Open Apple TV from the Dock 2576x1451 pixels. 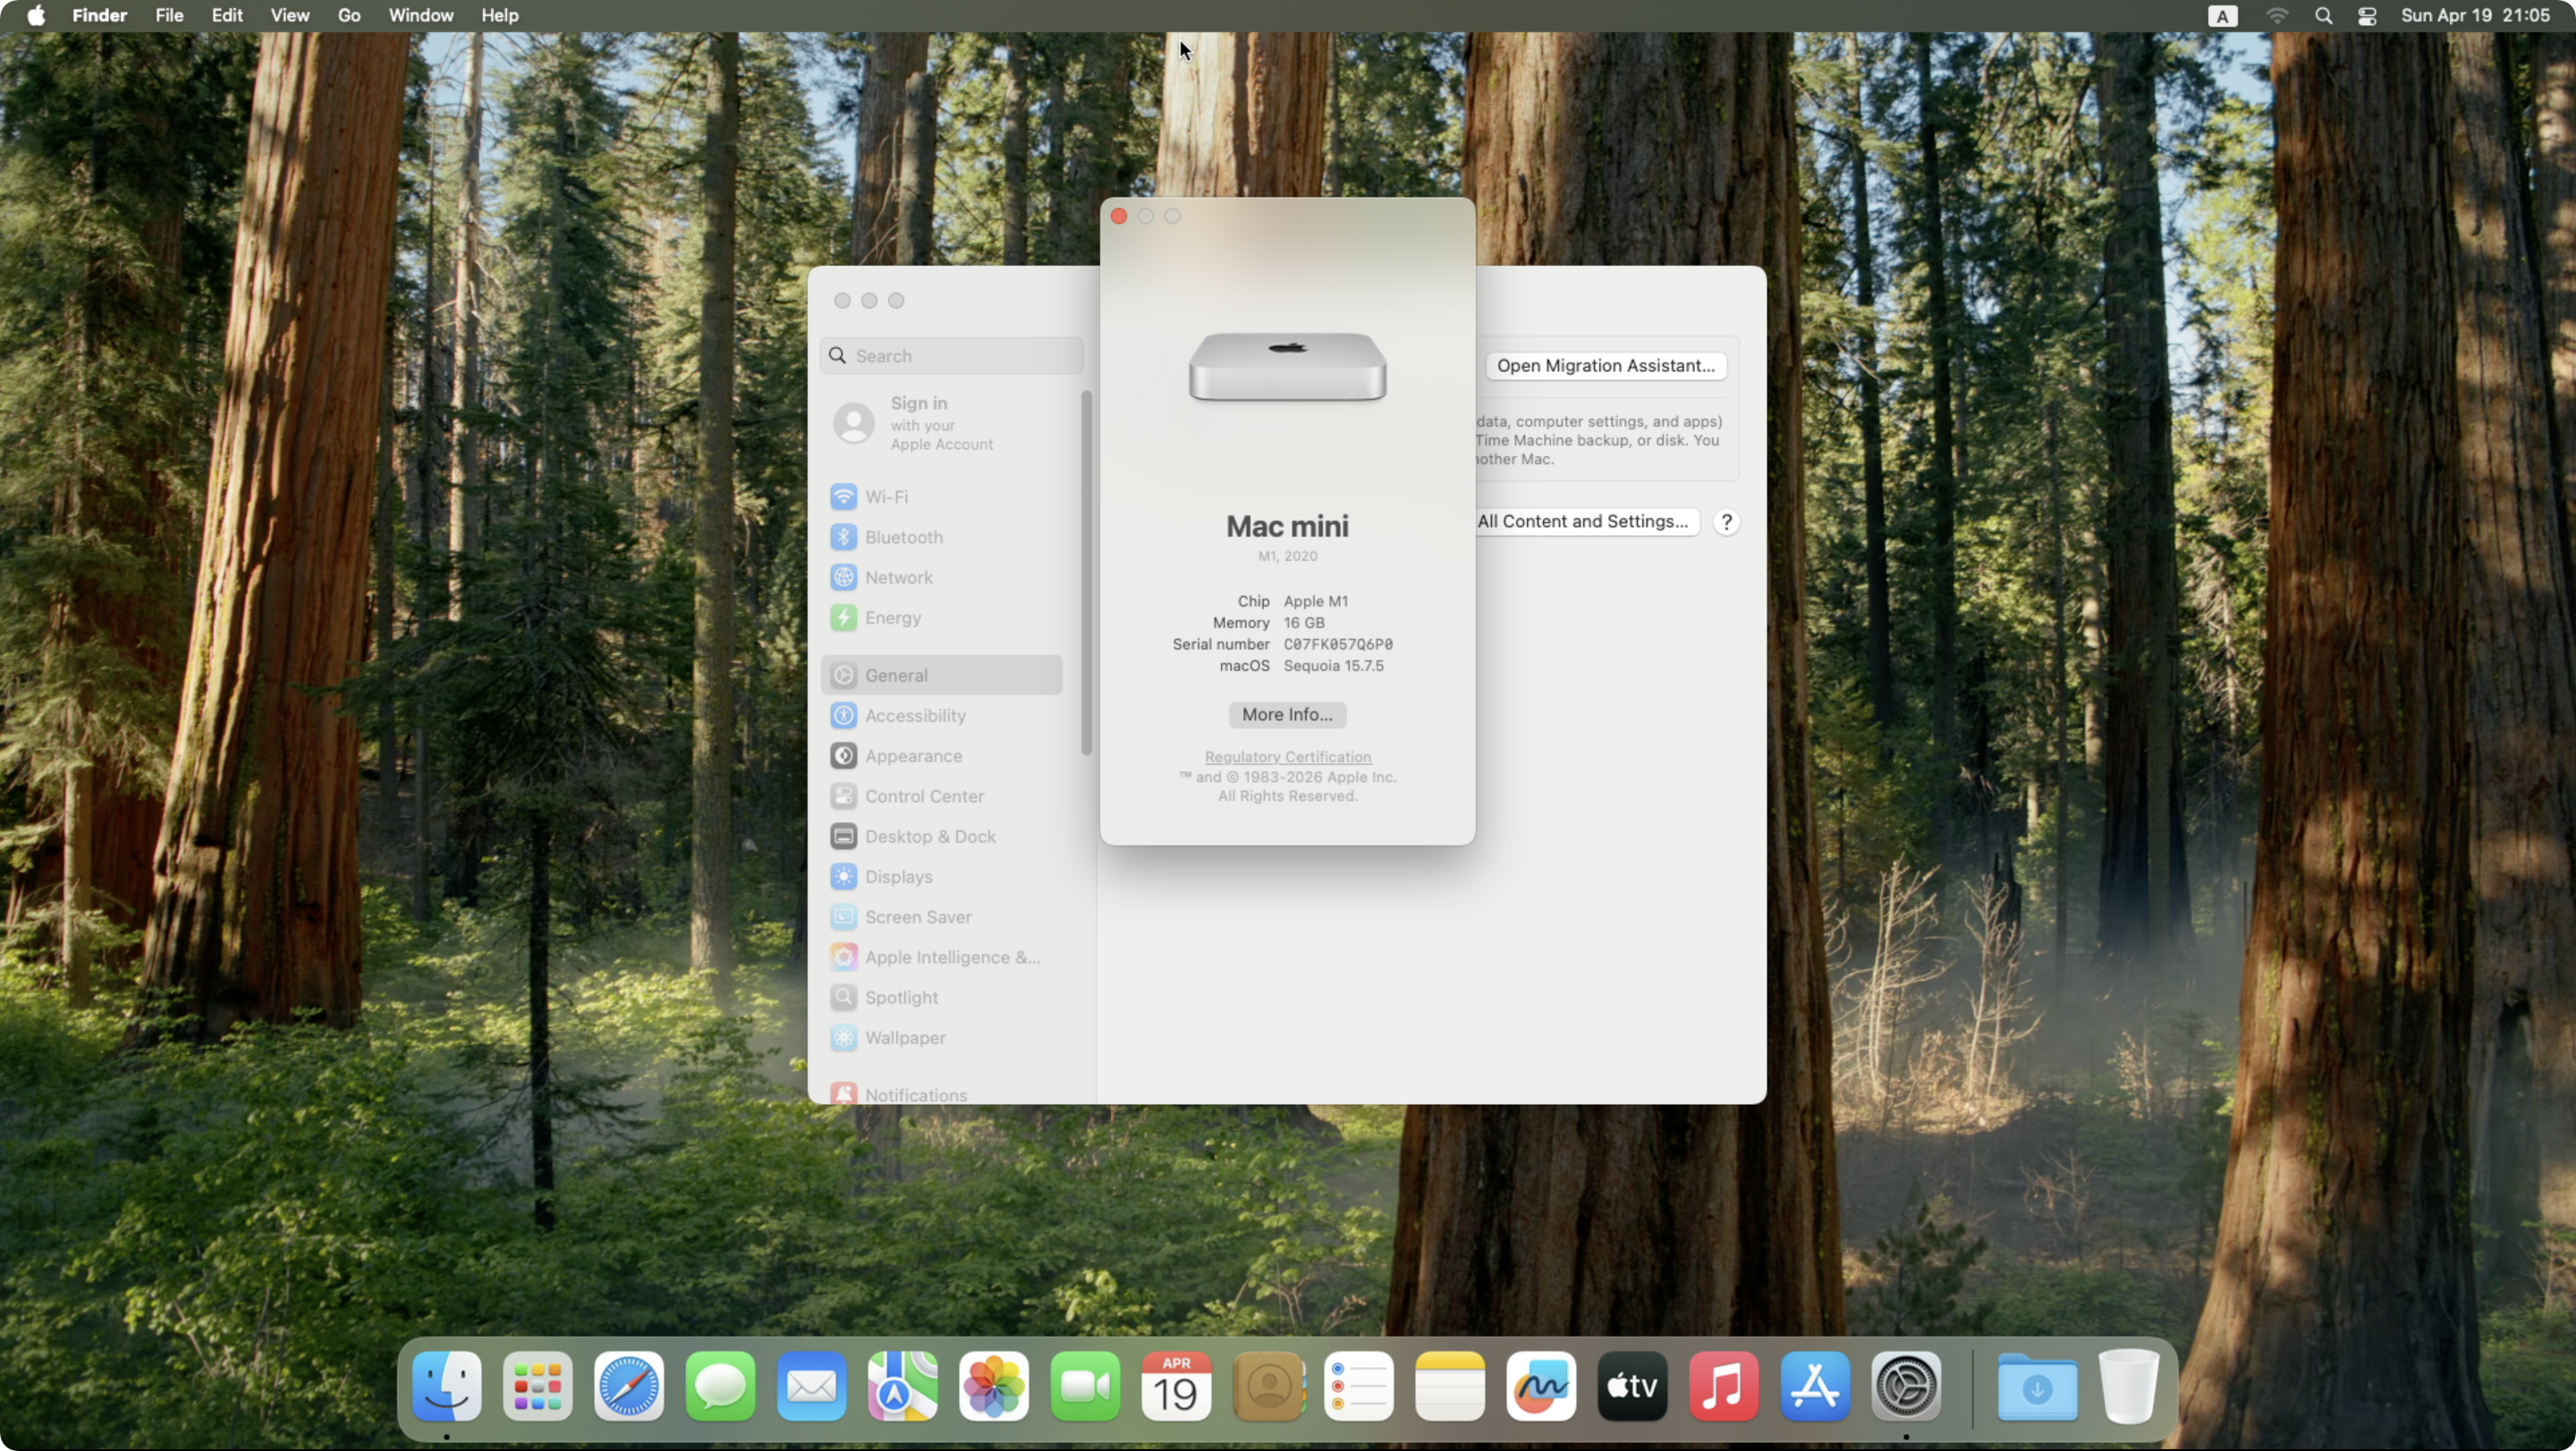[x=1633, y=1386]
